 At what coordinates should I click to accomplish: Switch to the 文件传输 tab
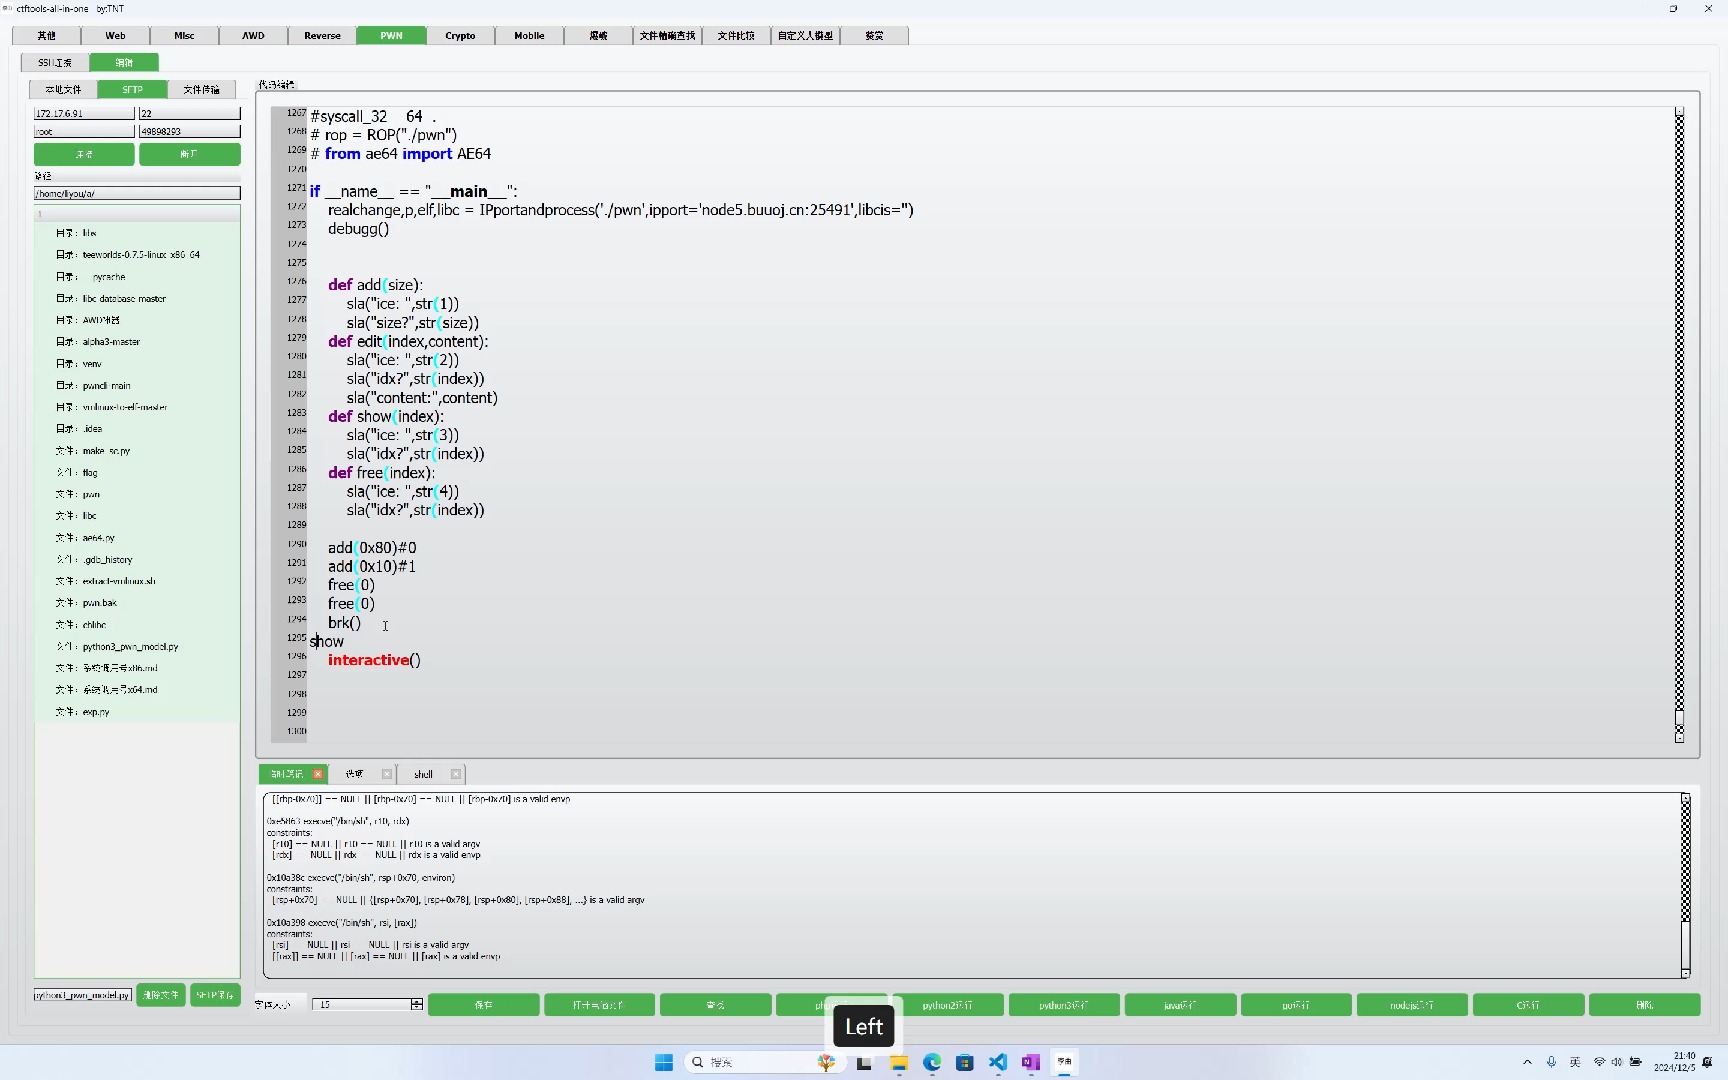202,89
